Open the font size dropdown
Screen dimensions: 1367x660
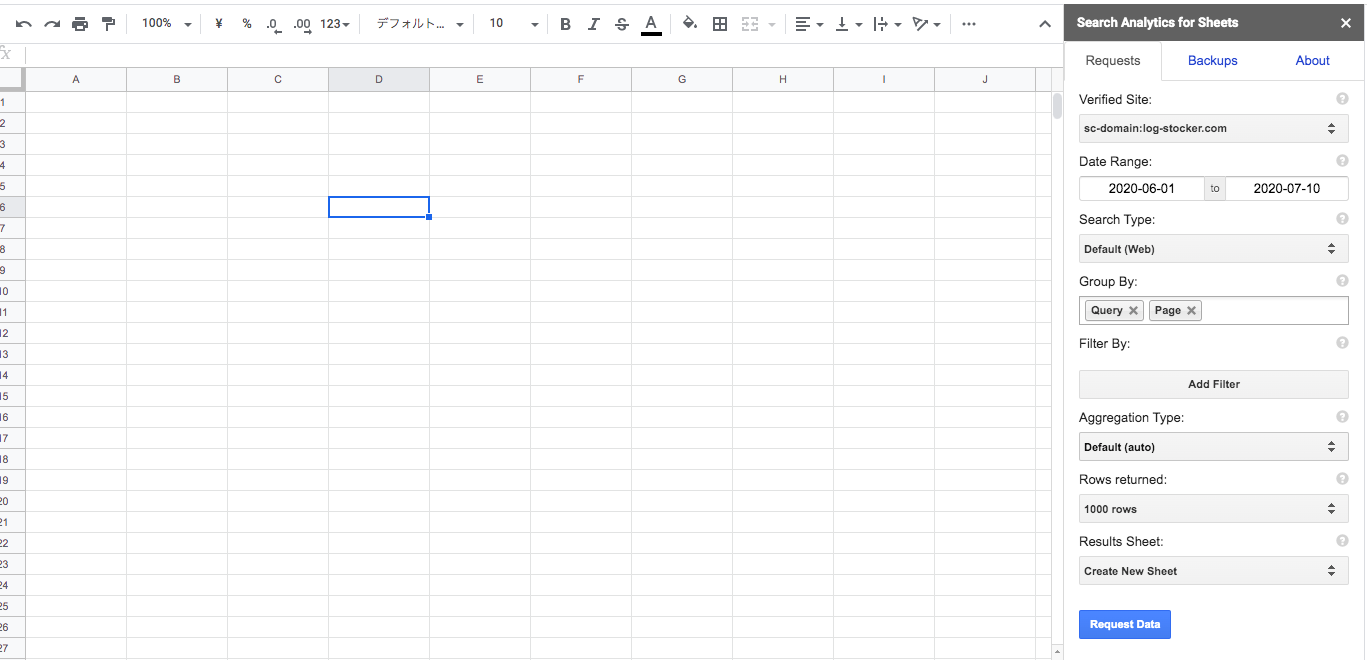513,24
